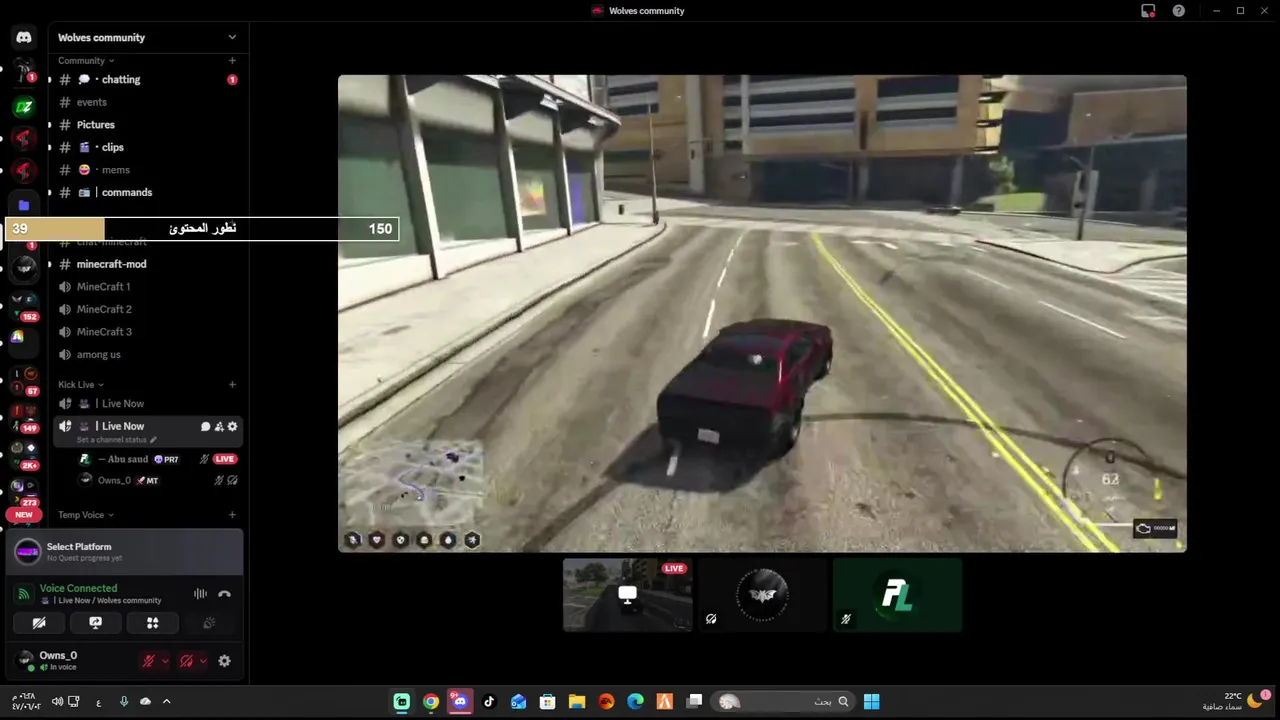Open User Settings gear icon
This screenshot has width=1280, height=720.
(224, 661)
